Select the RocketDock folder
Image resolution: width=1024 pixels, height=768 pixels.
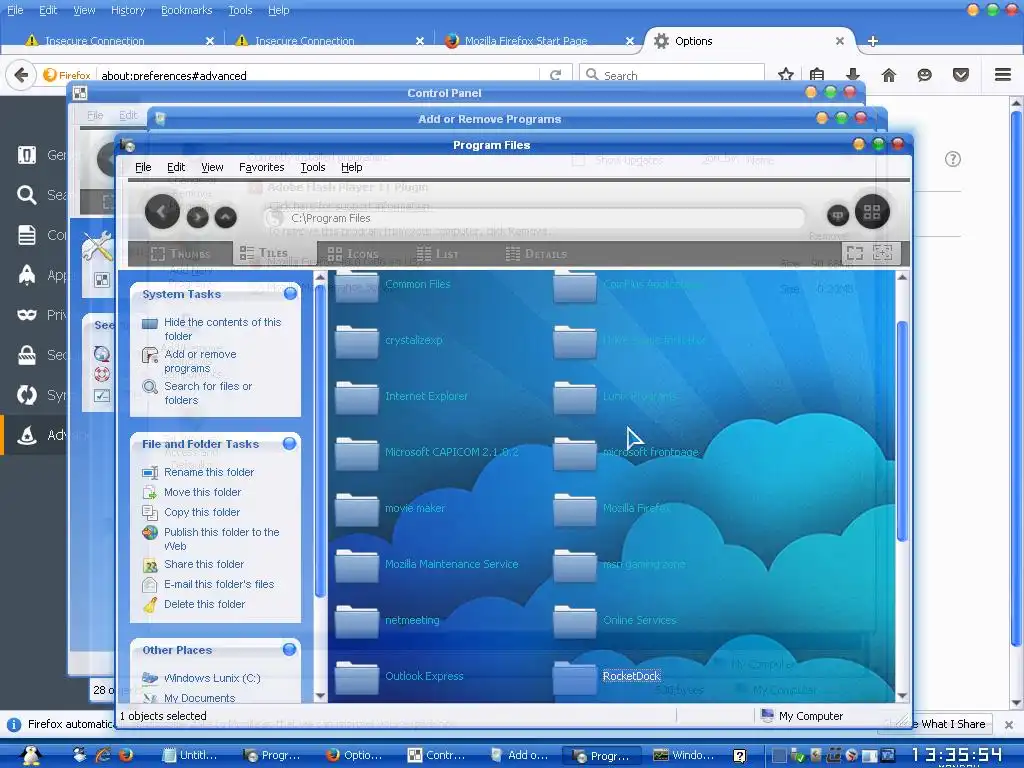607,677
